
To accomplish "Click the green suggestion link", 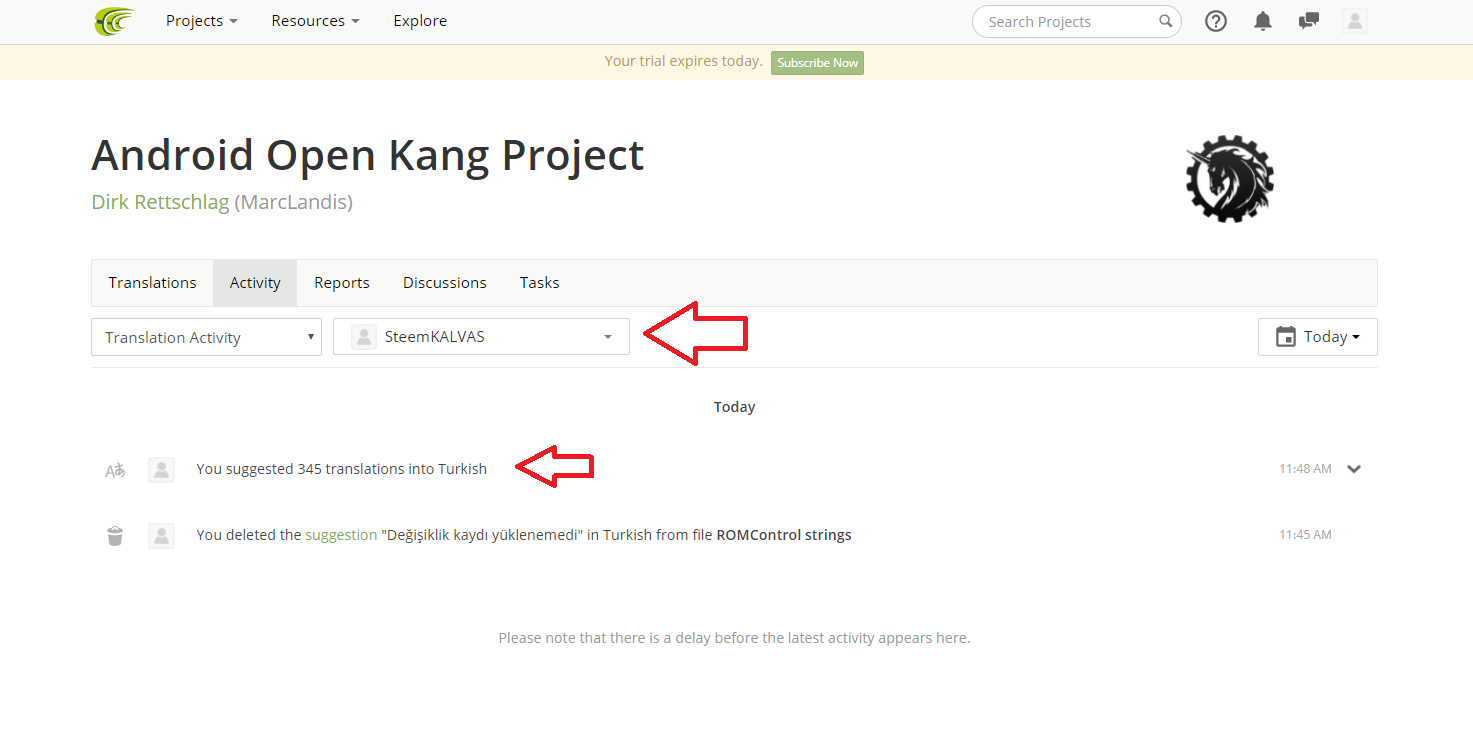I will (x=341, y=535).
